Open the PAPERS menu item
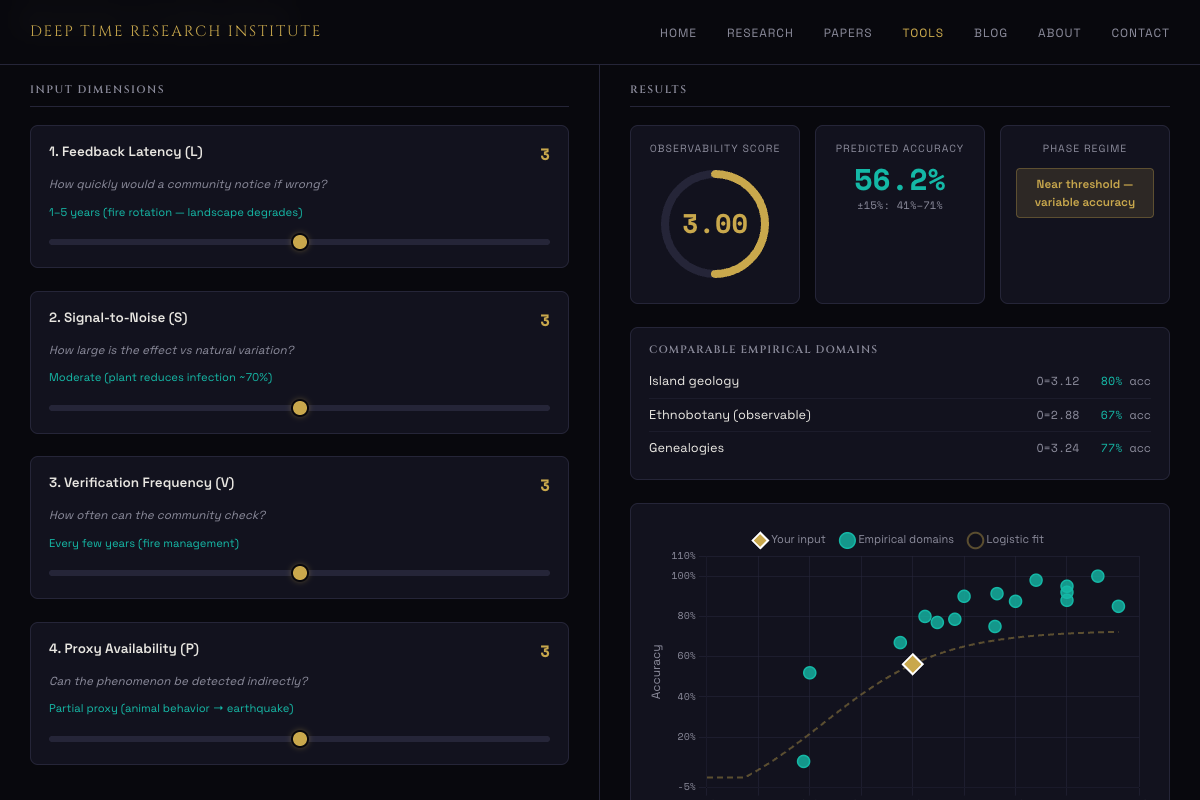 tap(848, 32)
